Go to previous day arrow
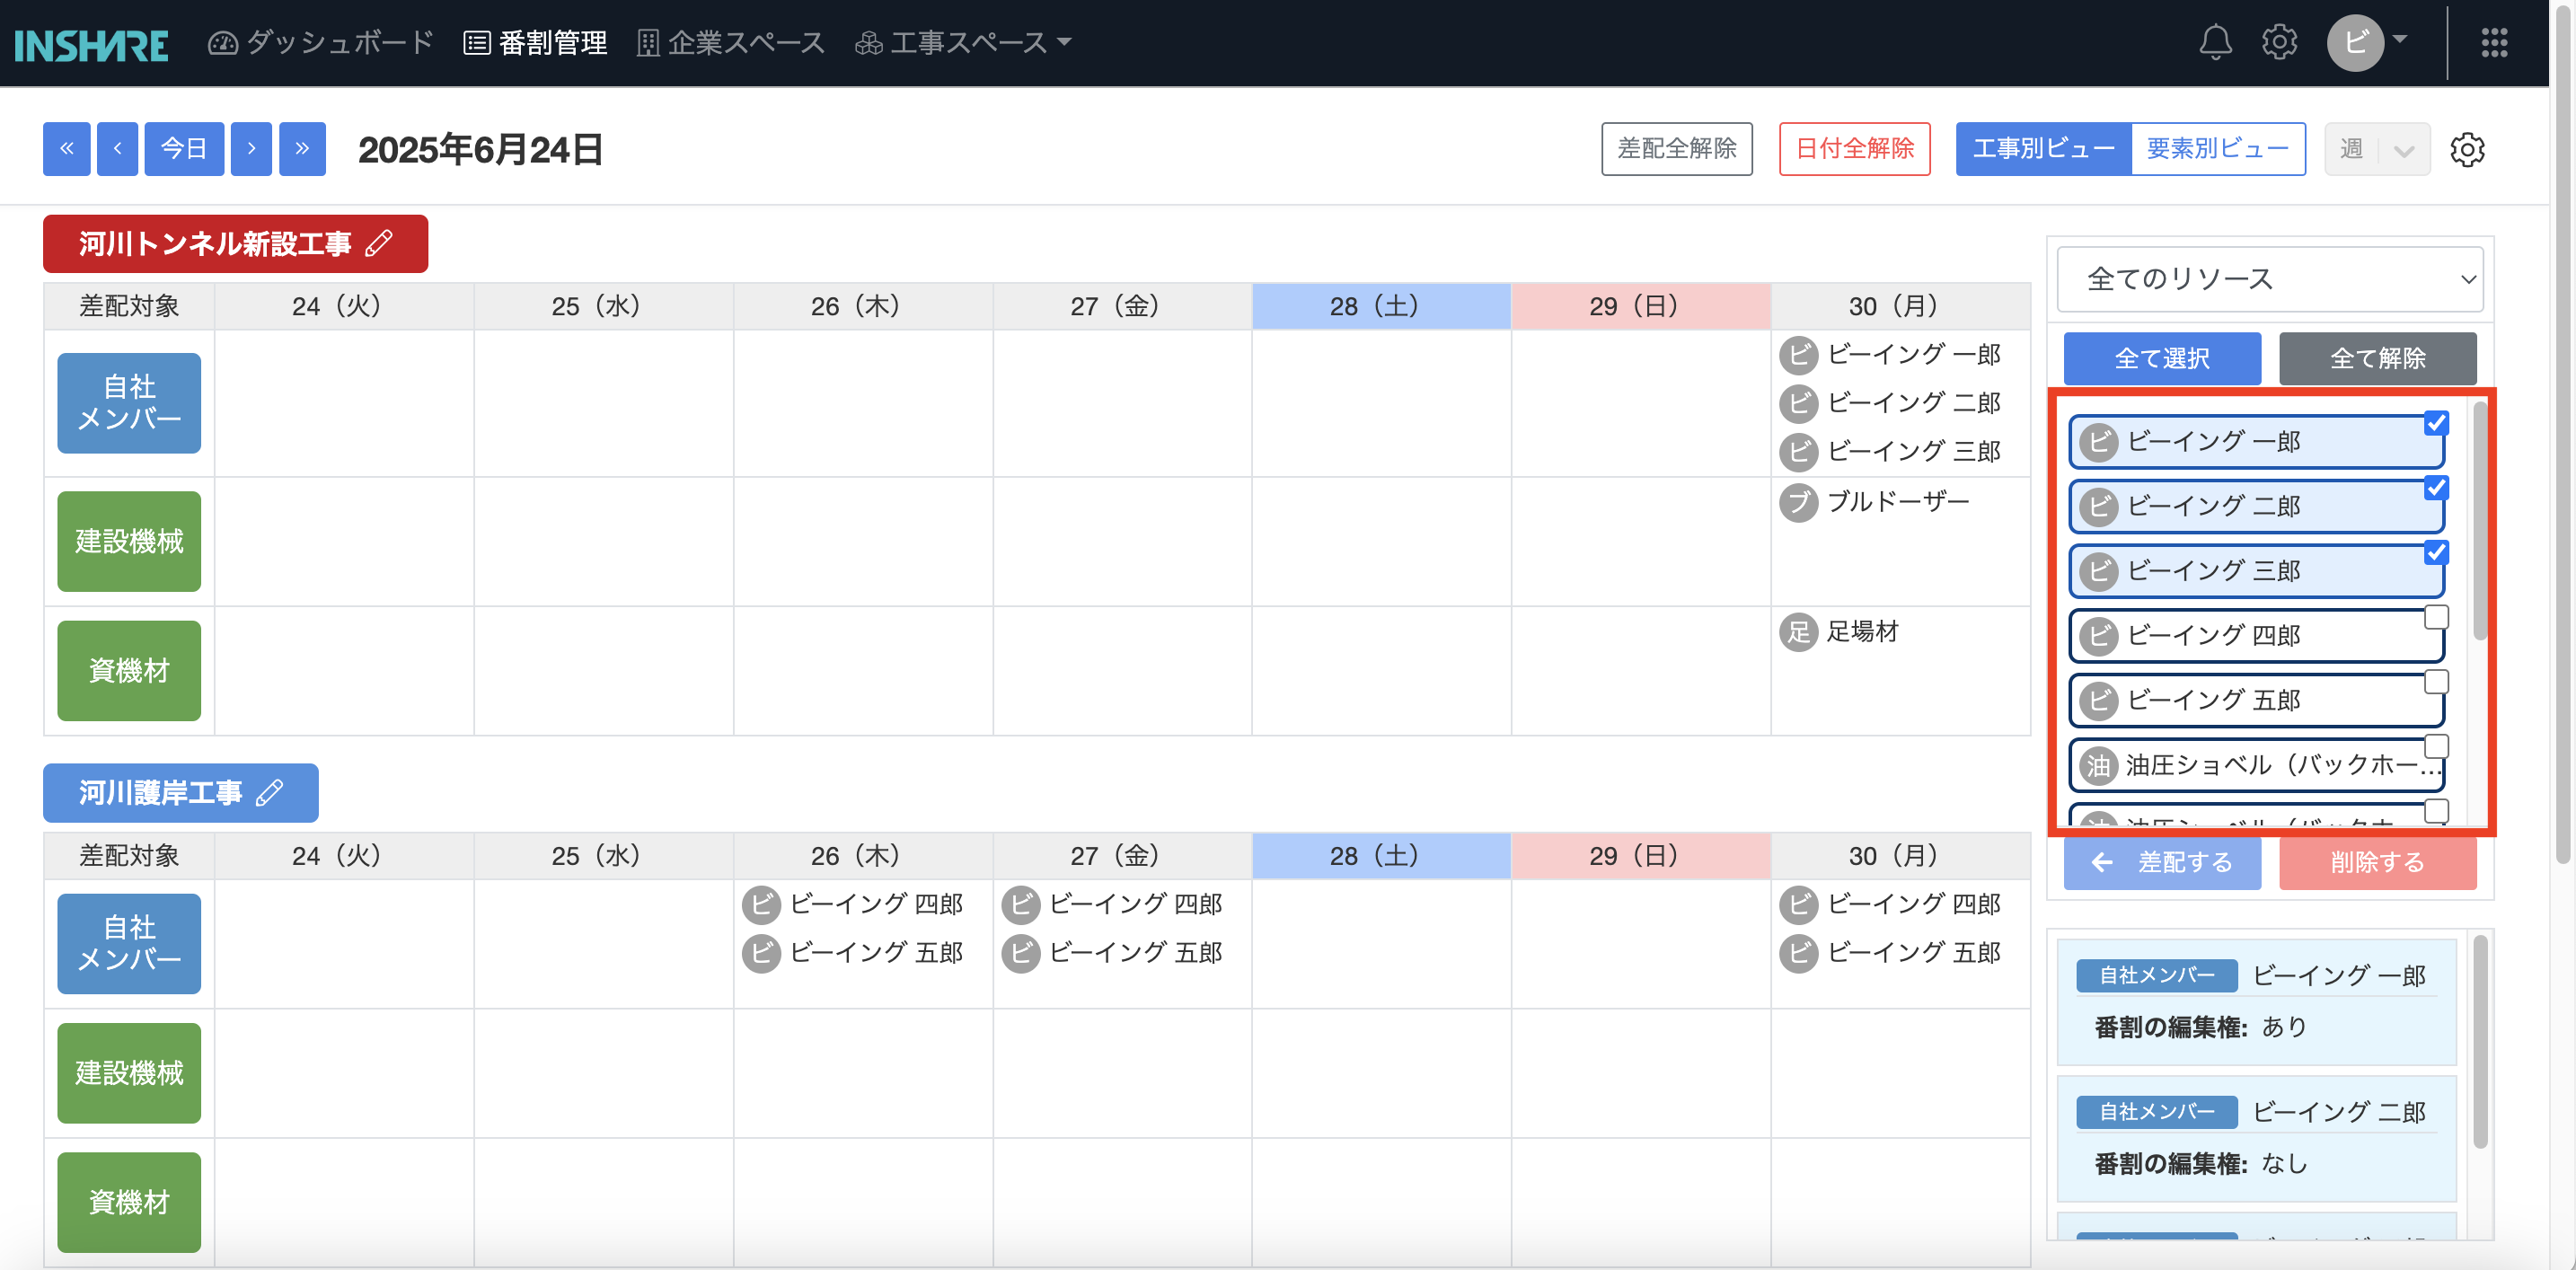Viewport: 2576px width, 1270px height. [117, 149]
